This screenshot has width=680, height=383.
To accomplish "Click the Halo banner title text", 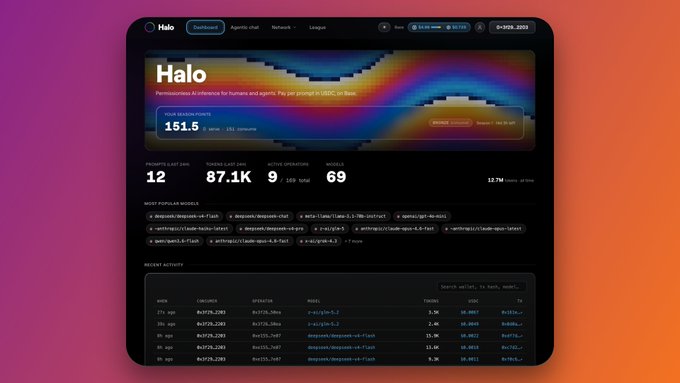I will 181,74.
